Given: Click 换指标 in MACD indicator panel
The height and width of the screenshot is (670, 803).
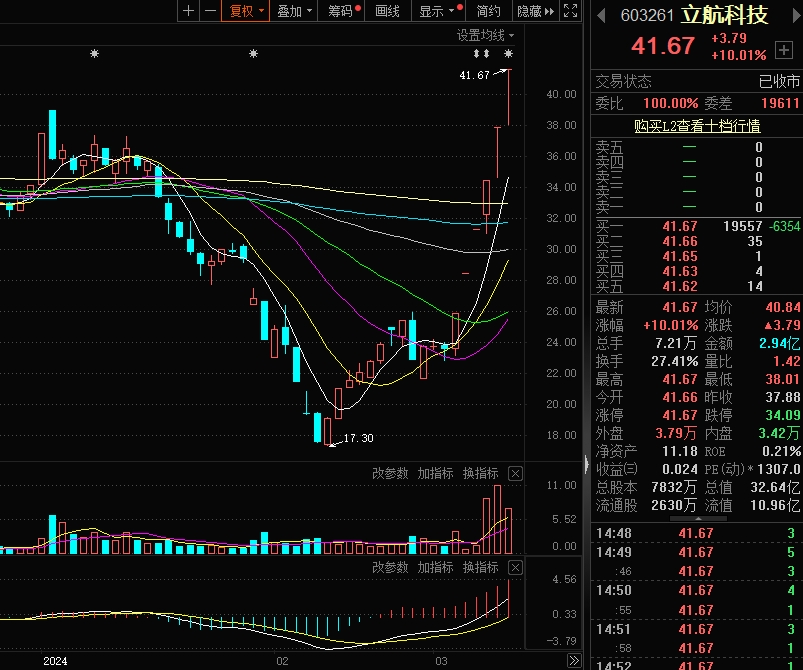Looking at the screenshot, I should pos(480,567).
